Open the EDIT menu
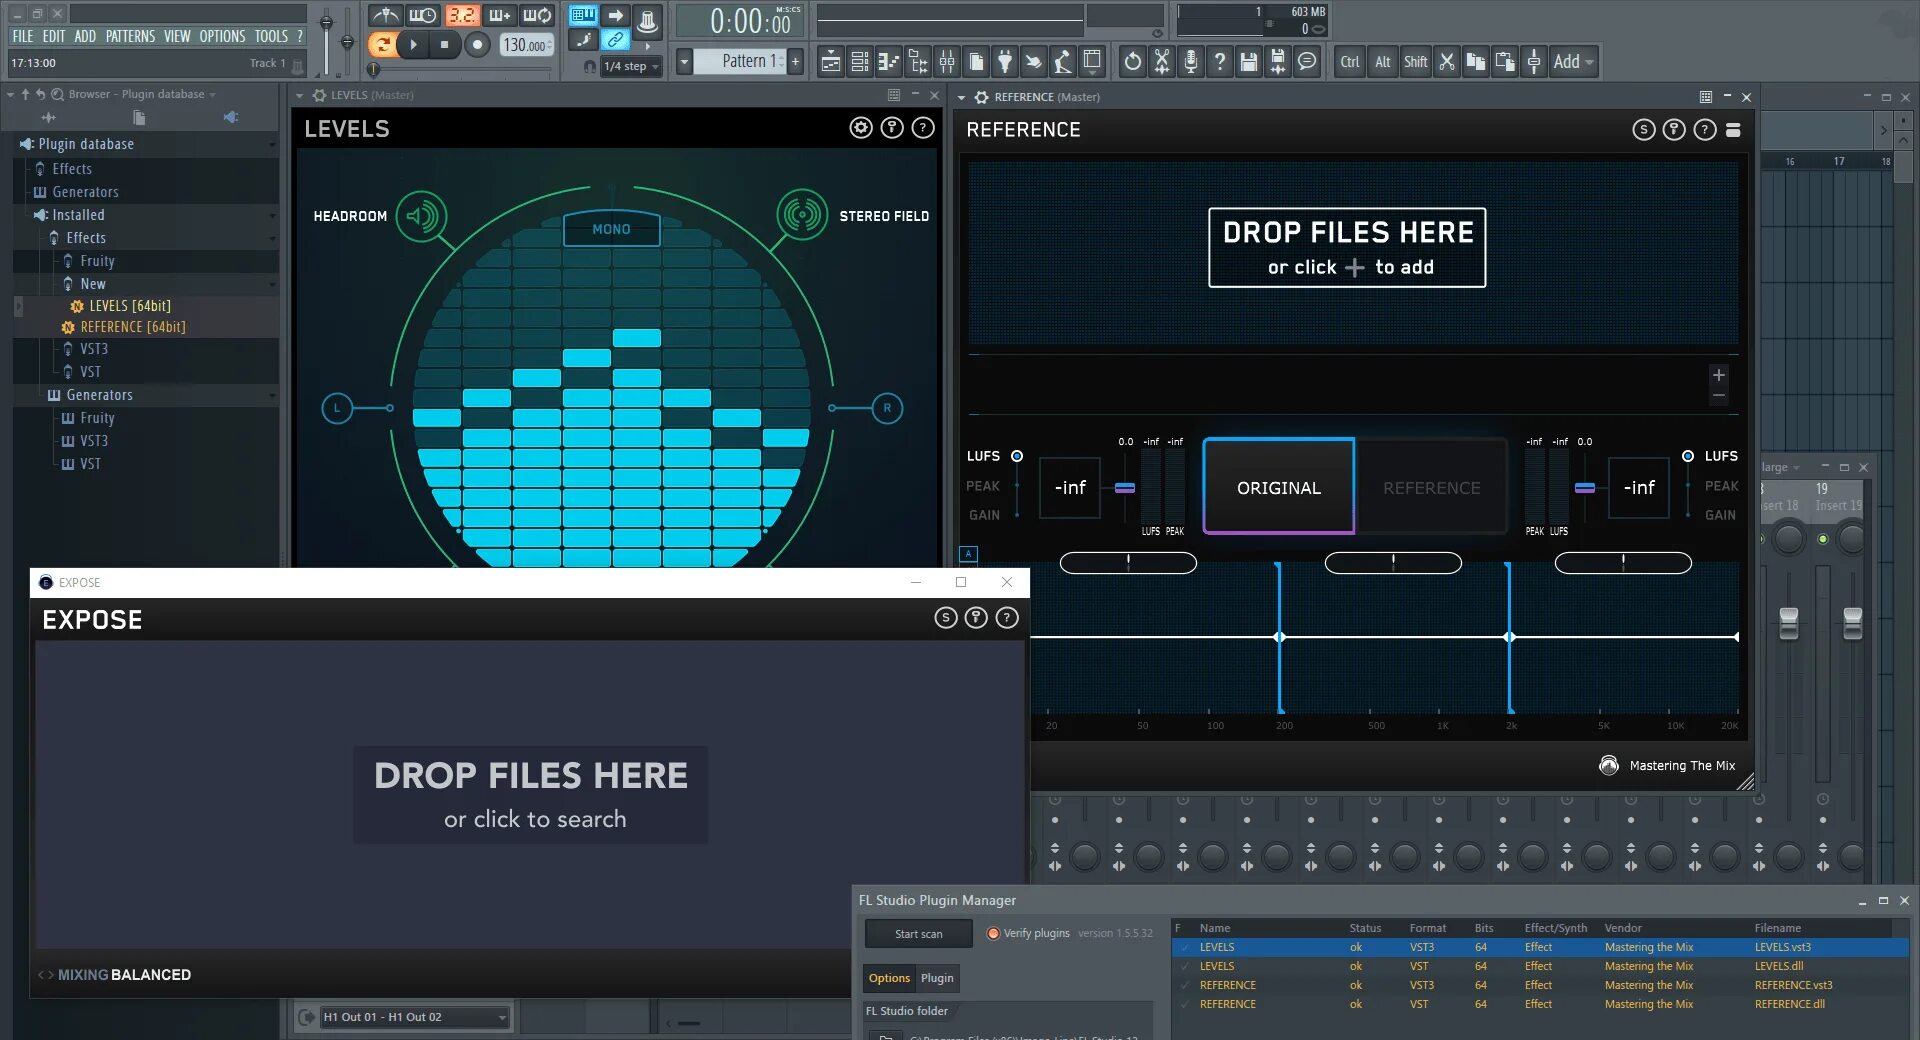This screenshot has width=1920, height=1040. [54, 36]
